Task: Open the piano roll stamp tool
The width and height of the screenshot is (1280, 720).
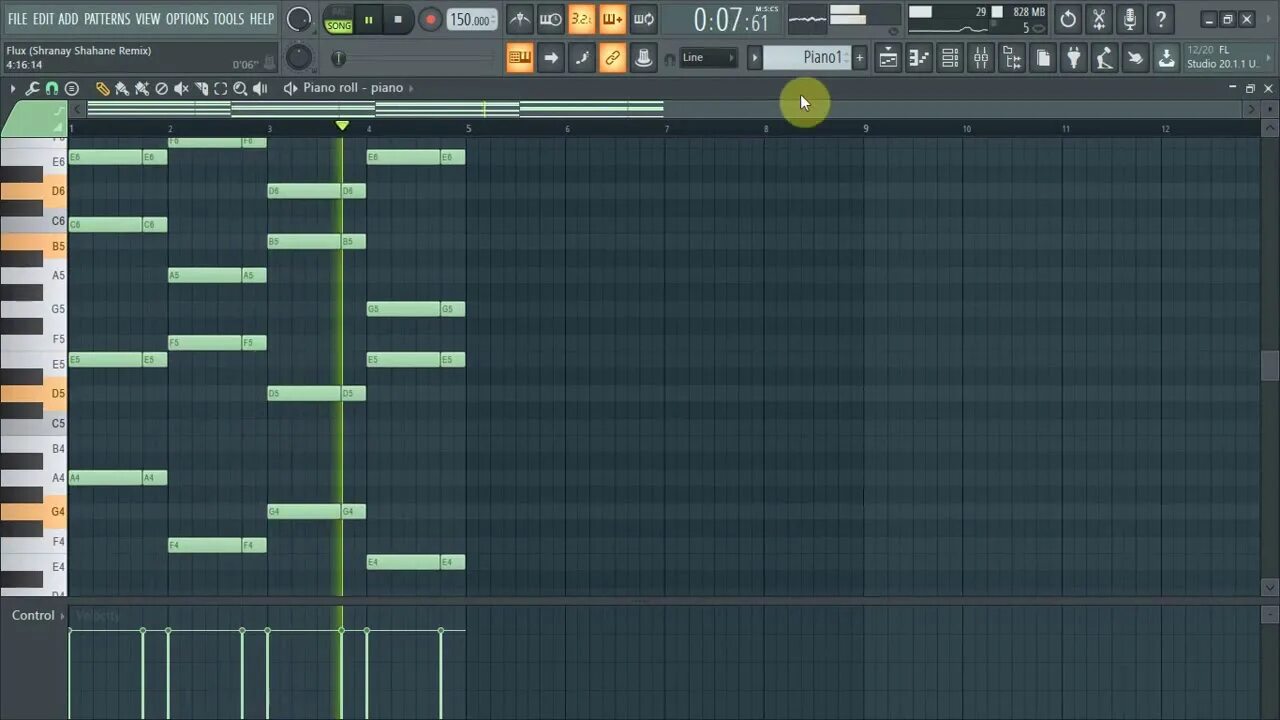Action: coord(72,89)
